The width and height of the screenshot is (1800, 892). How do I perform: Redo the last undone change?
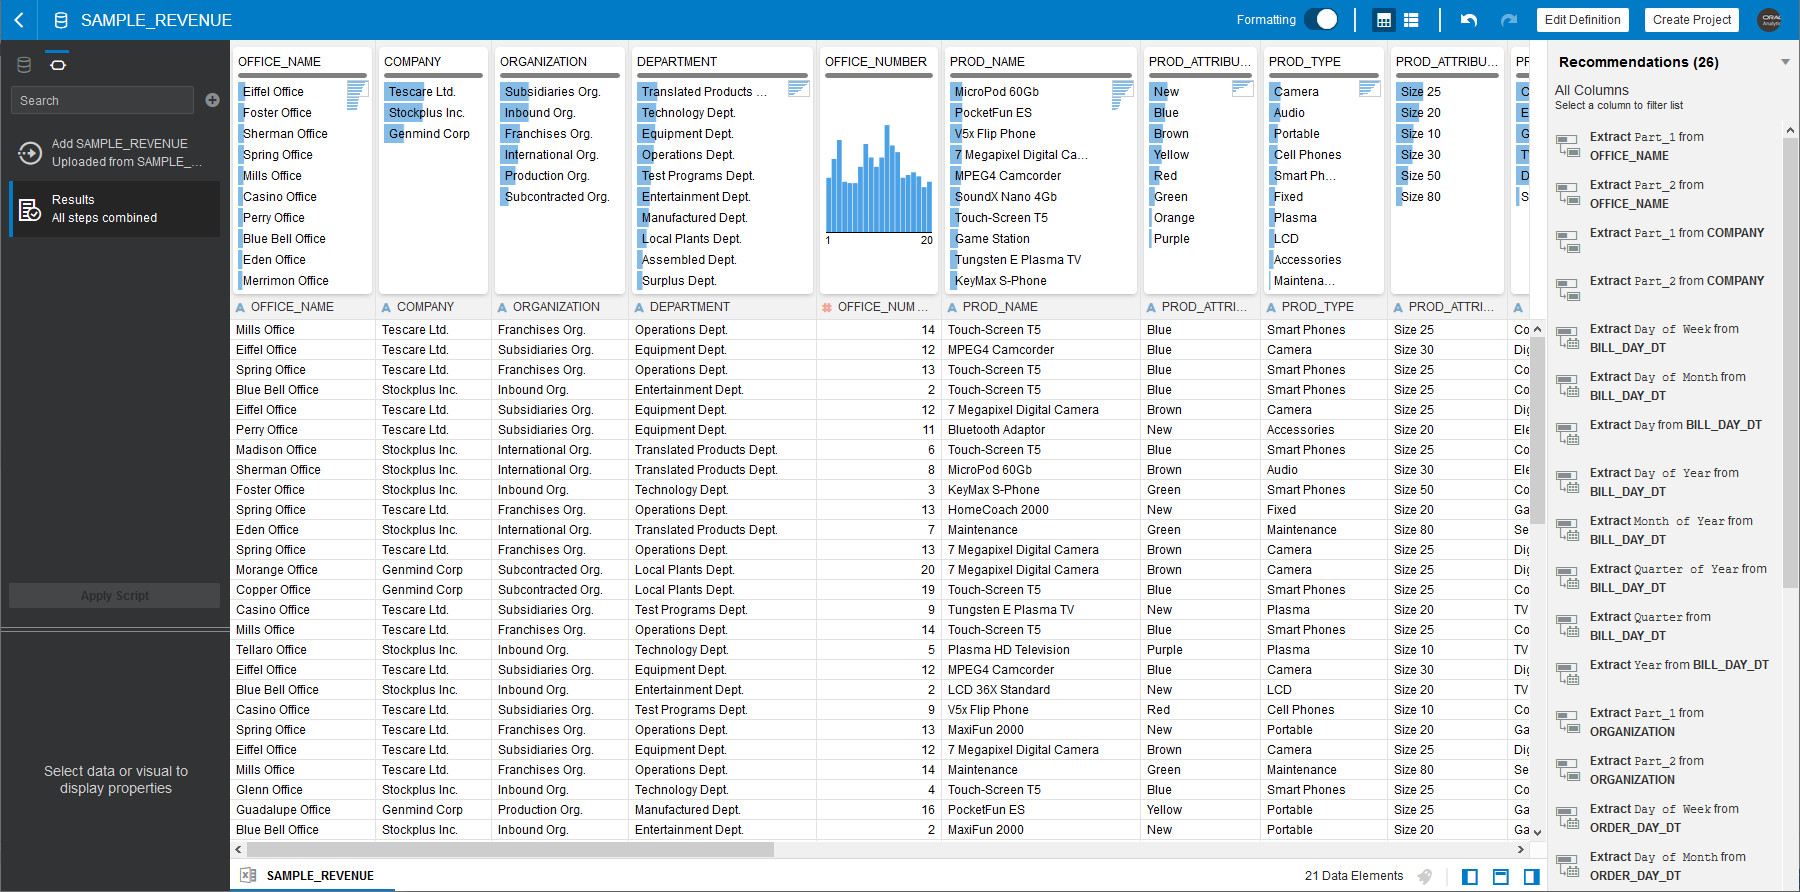click(1509, 20)
